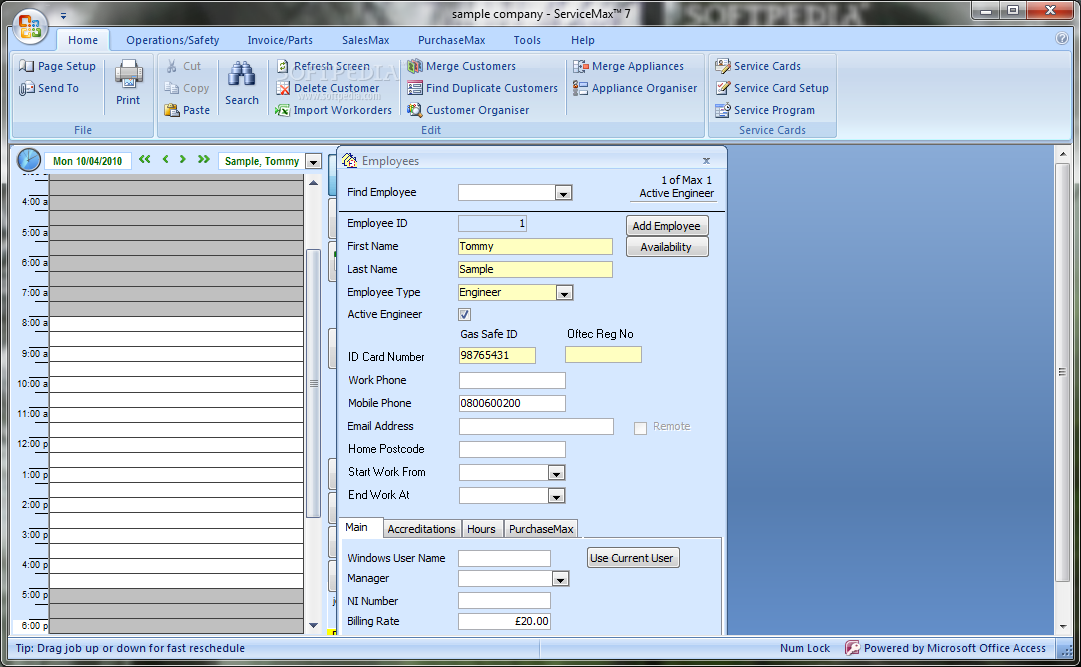
Task: Click the main window scrollbar up arrow
Action: 1062,155
